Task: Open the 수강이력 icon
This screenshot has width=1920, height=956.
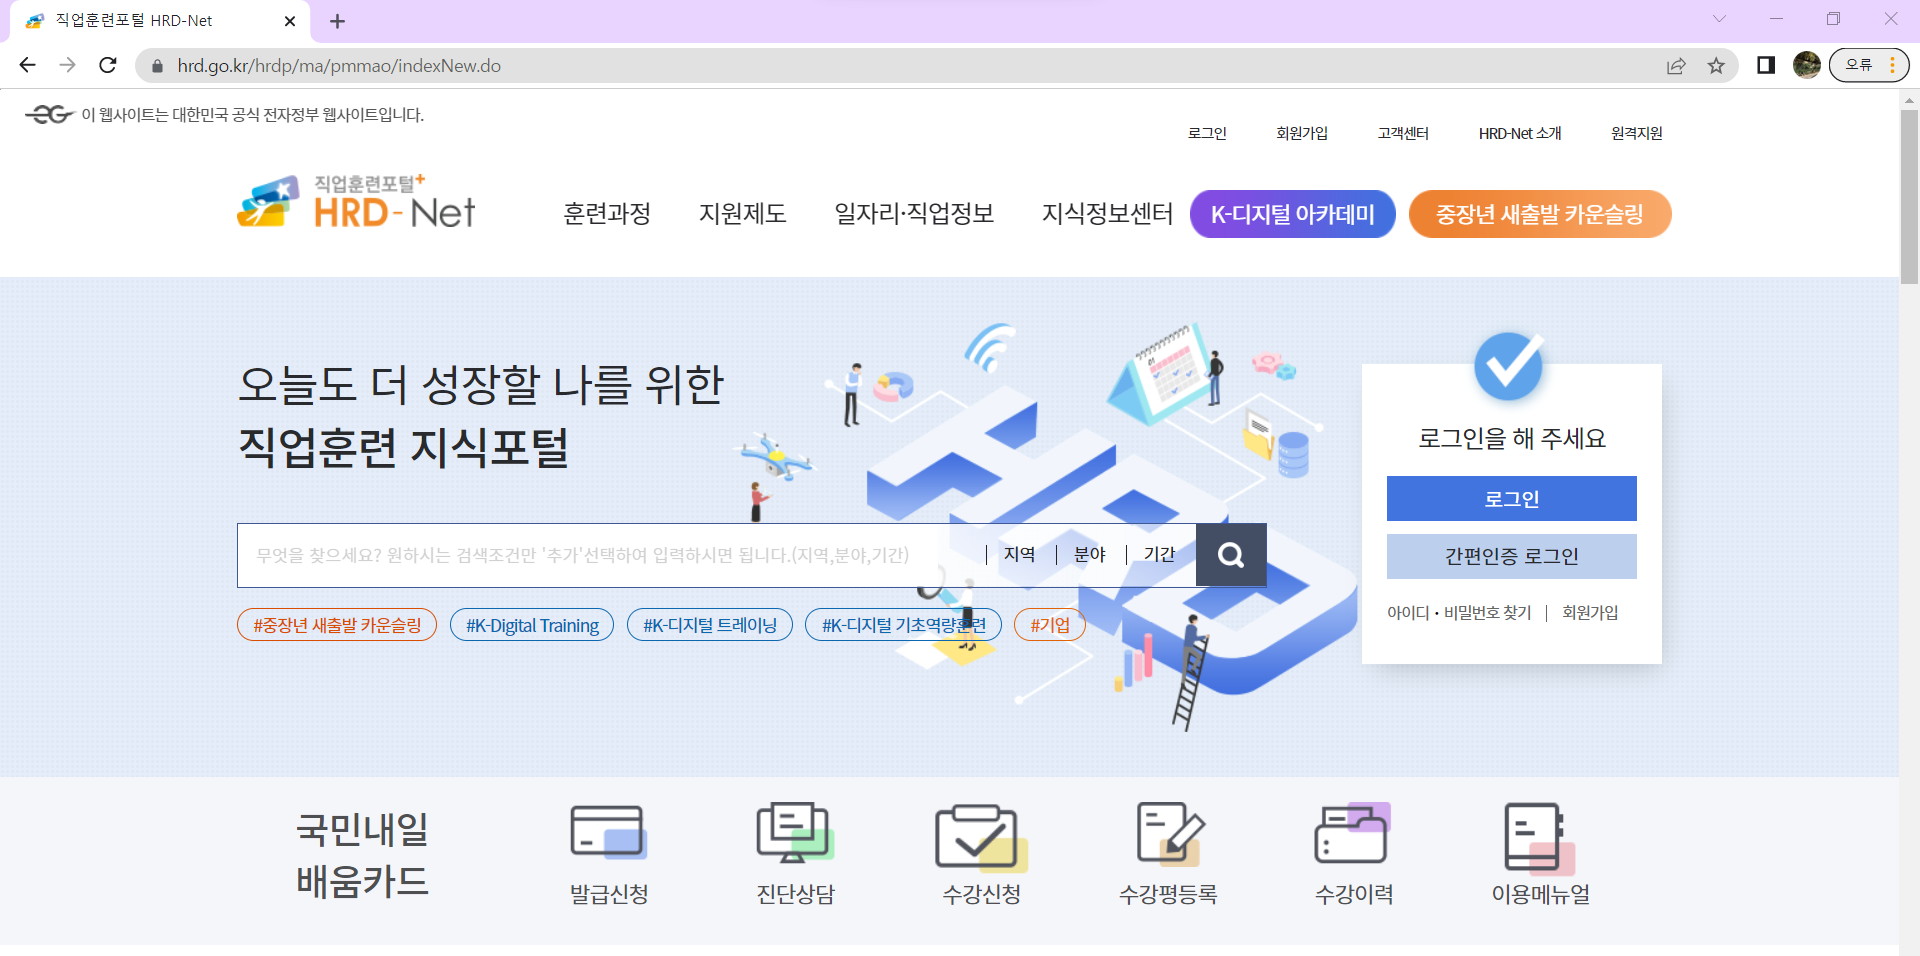Action: [x=1353, y=832]
